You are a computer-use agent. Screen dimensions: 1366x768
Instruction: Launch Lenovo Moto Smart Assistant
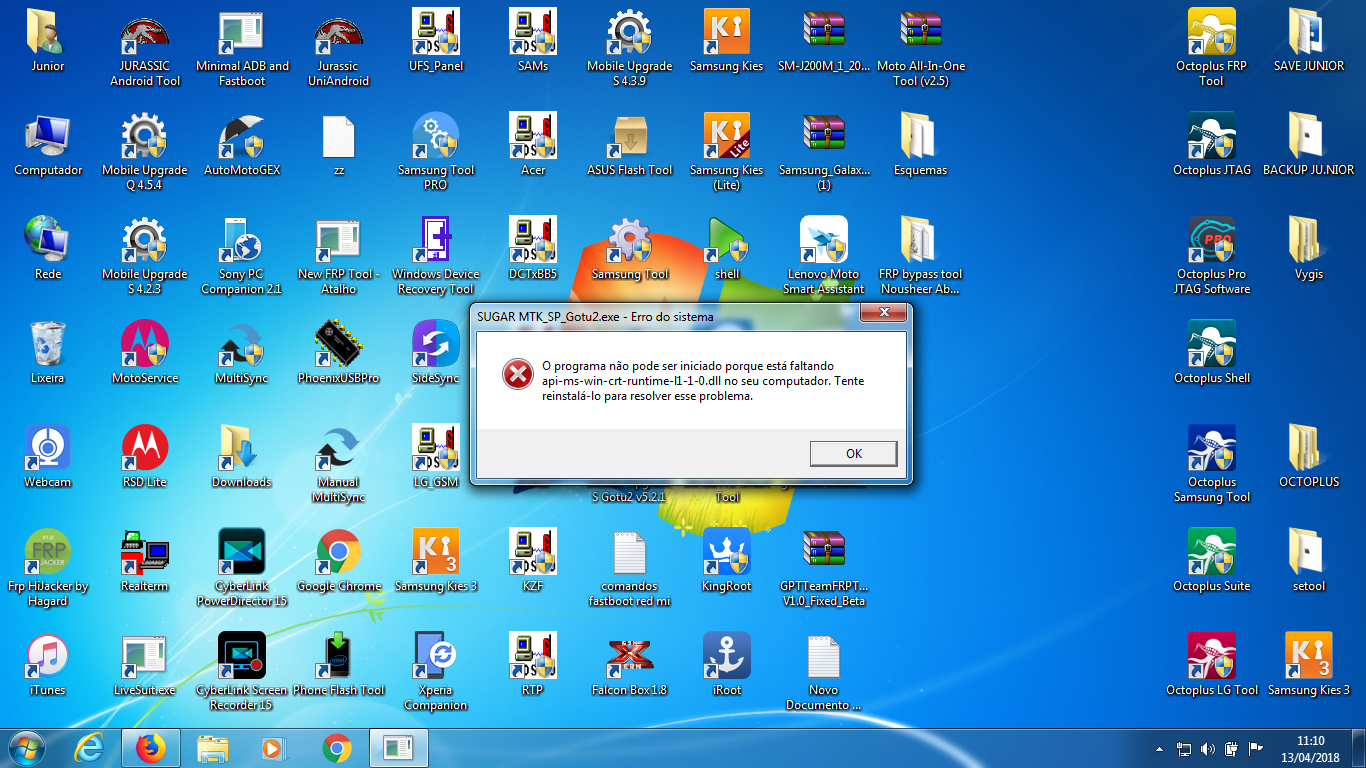pyautogui.click(x=824, y=256)
